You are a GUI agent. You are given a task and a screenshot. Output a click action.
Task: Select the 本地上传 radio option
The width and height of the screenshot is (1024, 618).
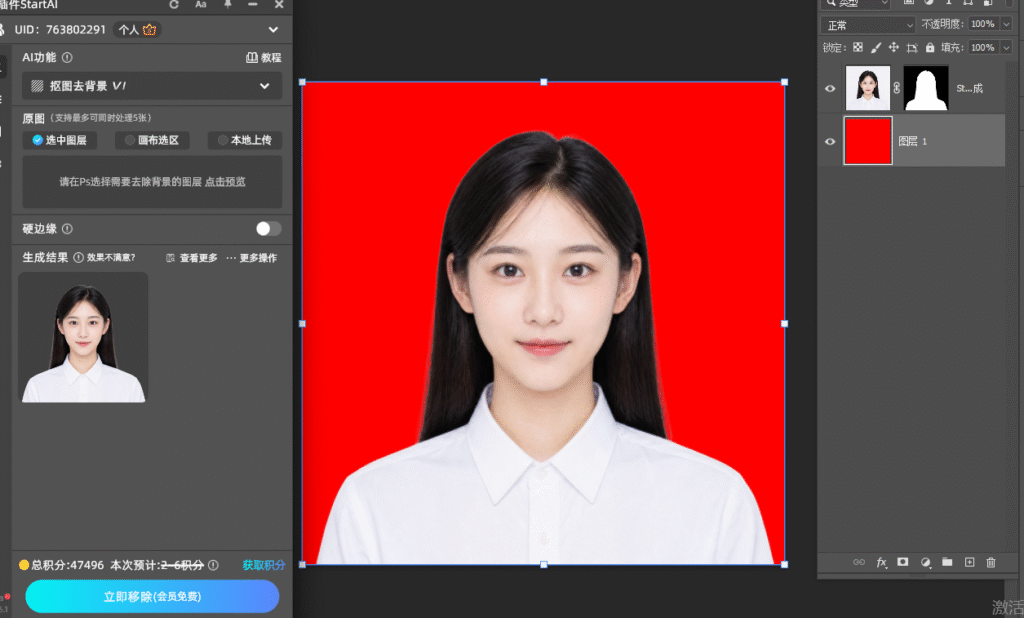point(245,140)
